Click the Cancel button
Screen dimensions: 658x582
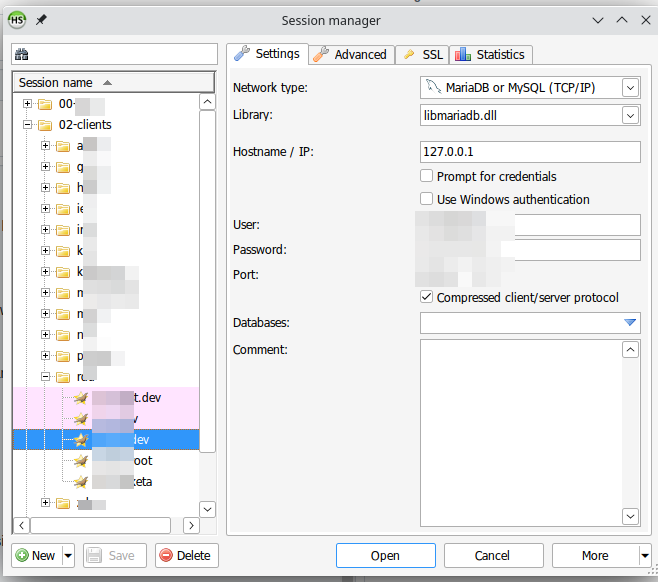(x=494, y=556)
